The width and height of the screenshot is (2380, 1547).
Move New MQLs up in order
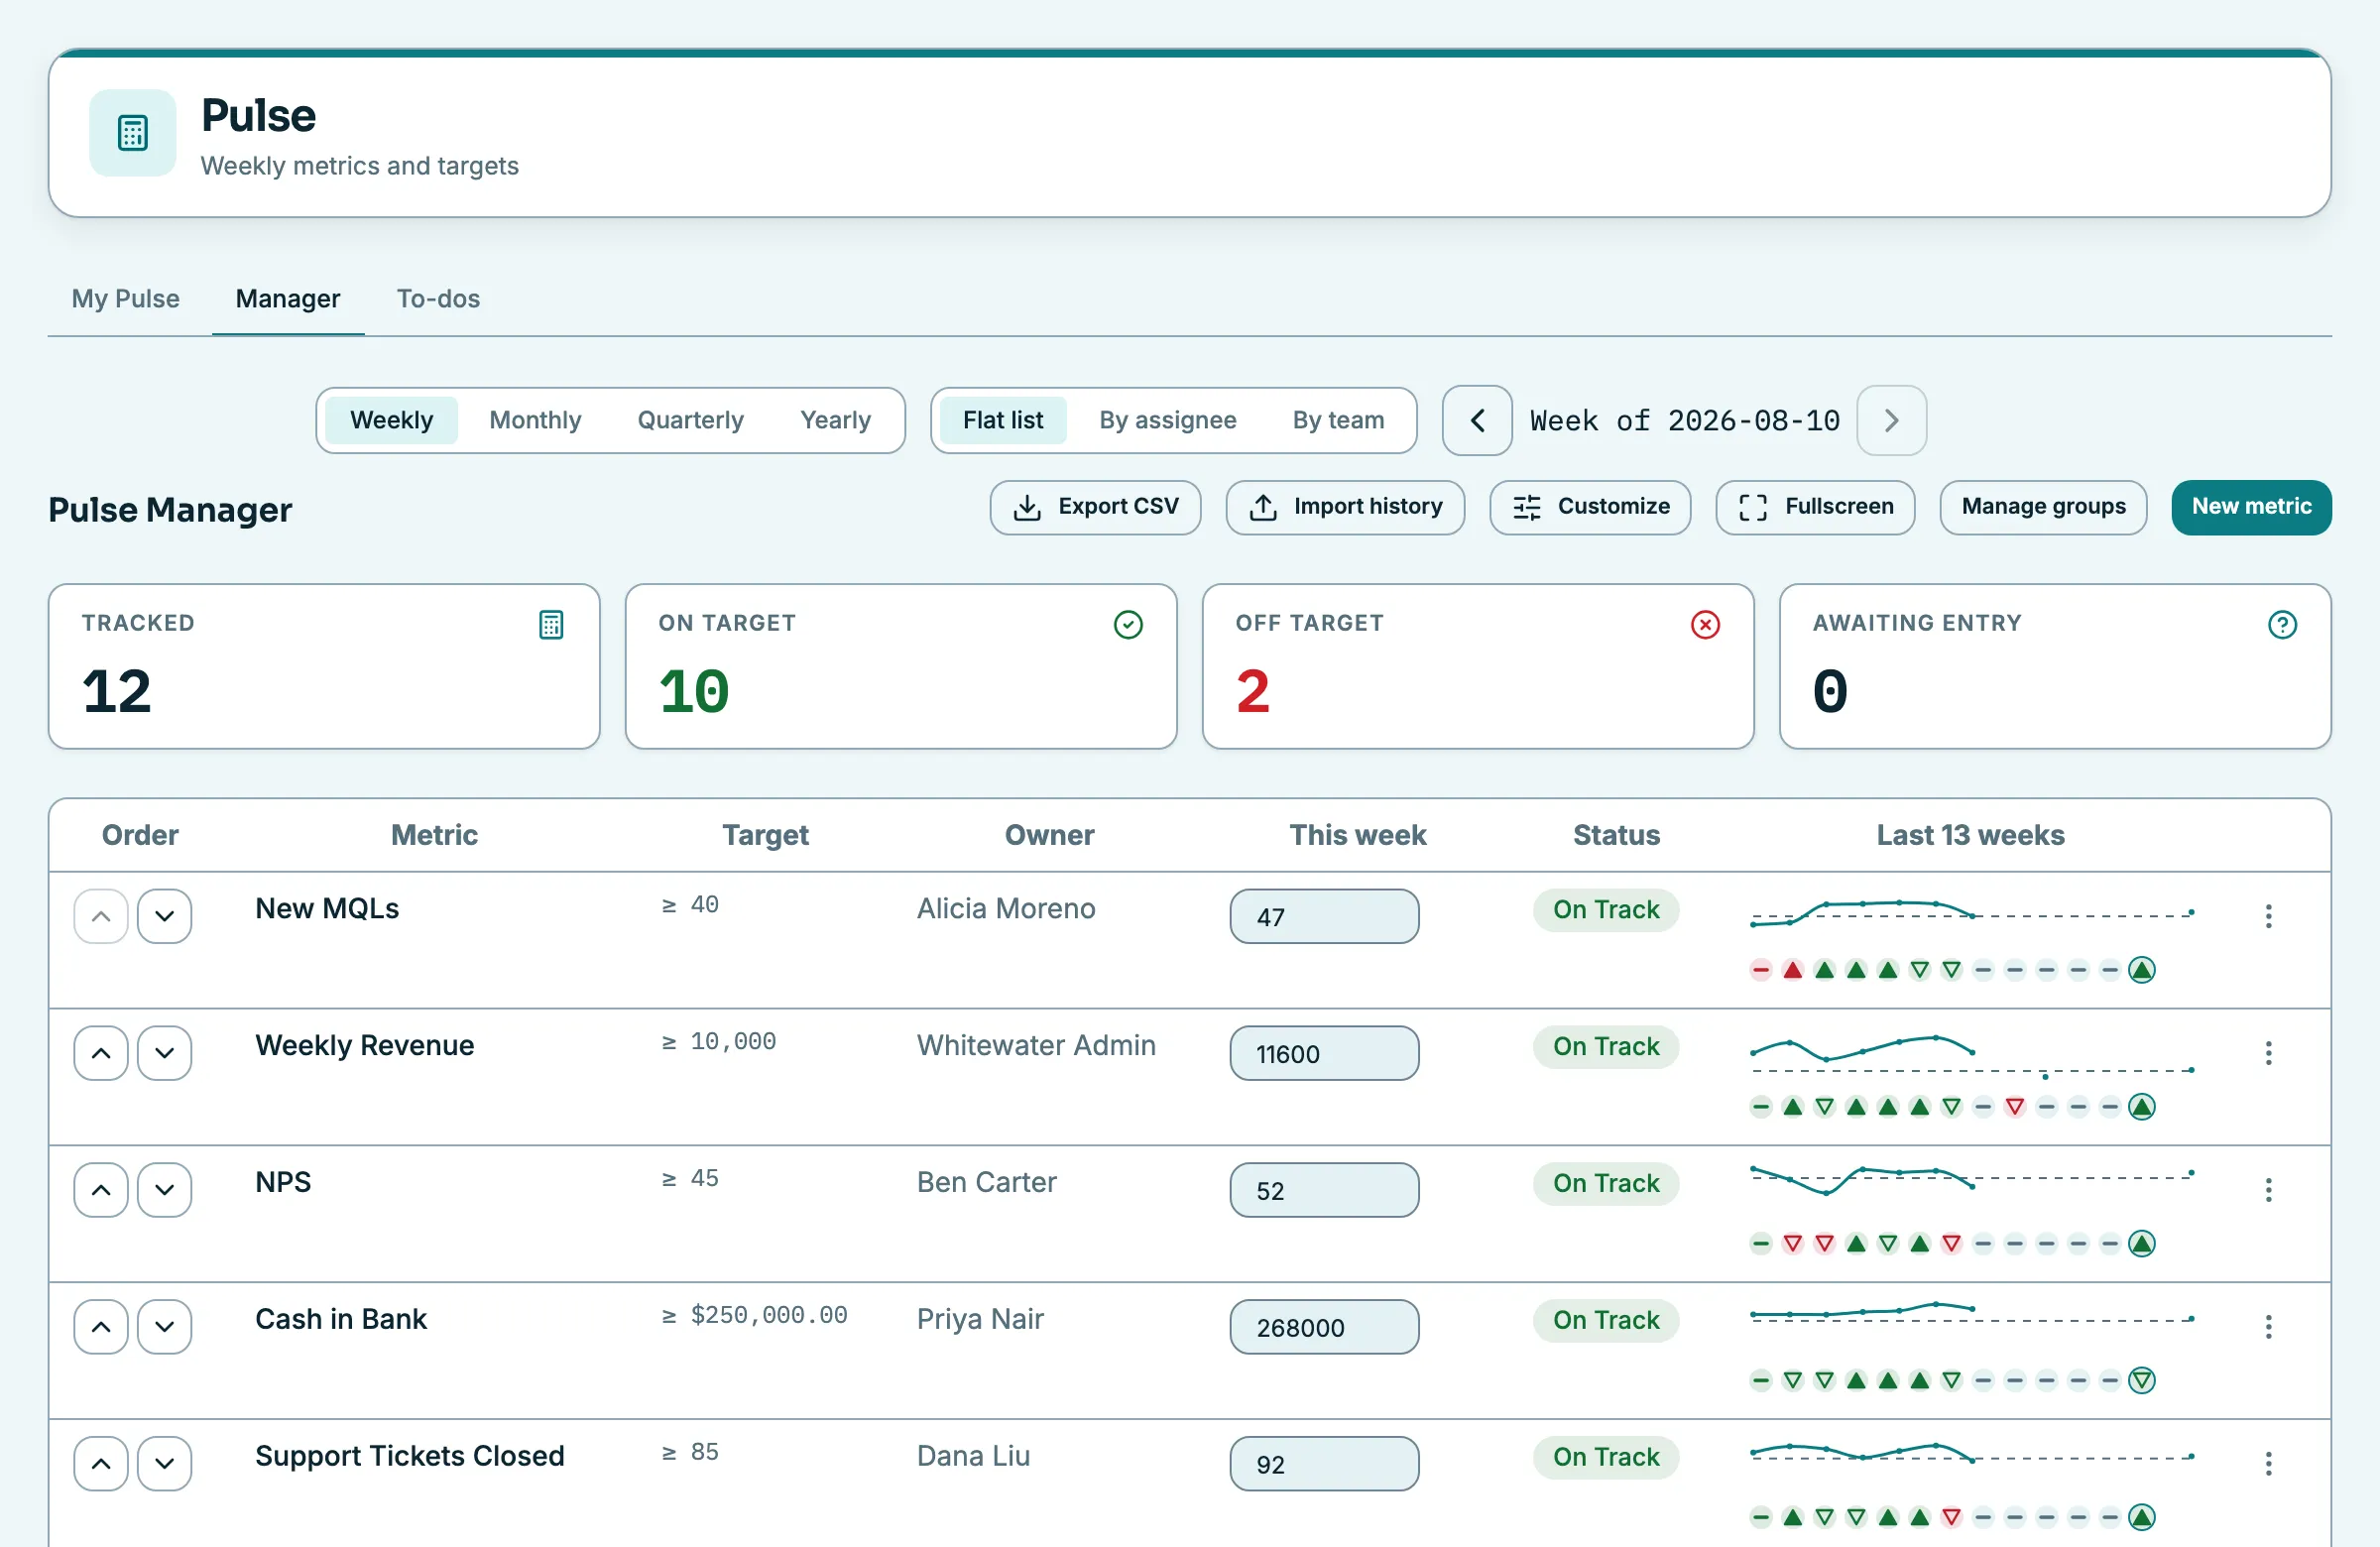click(x=101, y=916)
